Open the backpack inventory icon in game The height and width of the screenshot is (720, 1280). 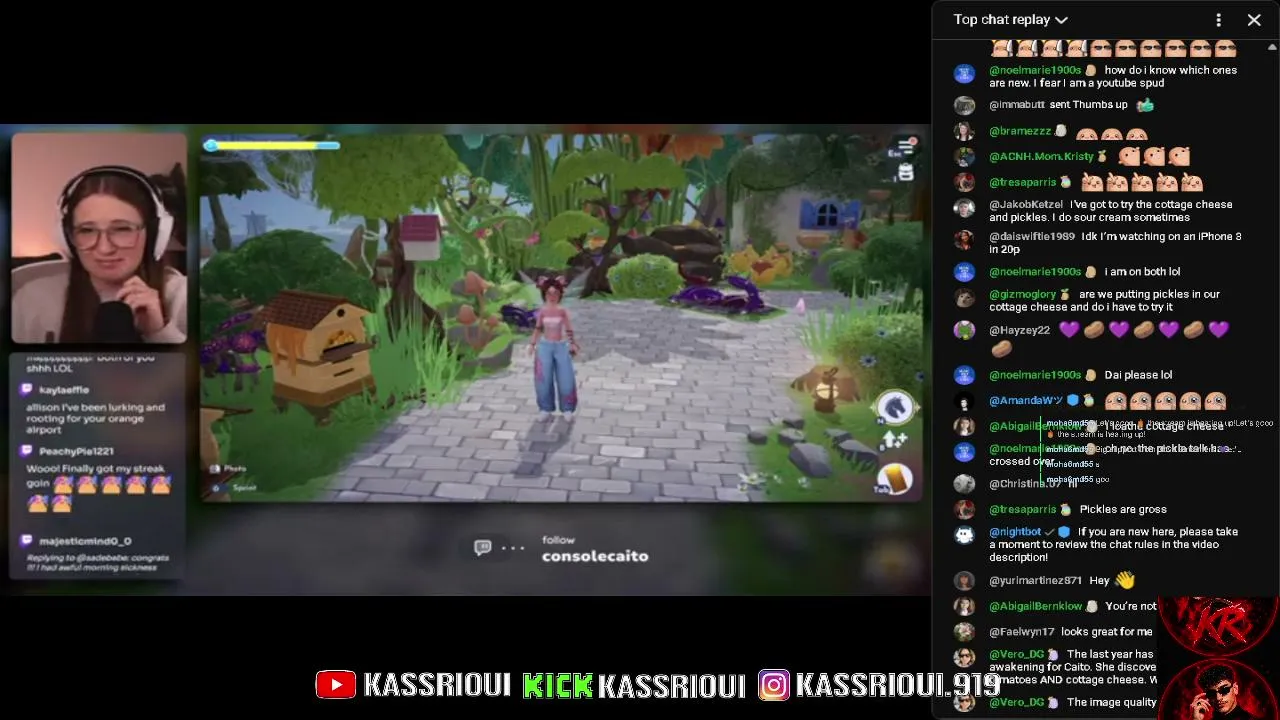(905, 172)
